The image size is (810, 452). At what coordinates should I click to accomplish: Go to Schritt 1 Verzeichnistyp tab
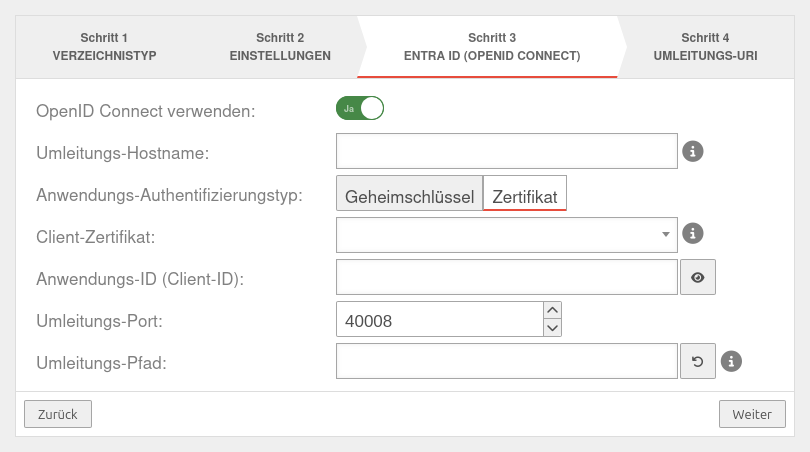[104, 47]
